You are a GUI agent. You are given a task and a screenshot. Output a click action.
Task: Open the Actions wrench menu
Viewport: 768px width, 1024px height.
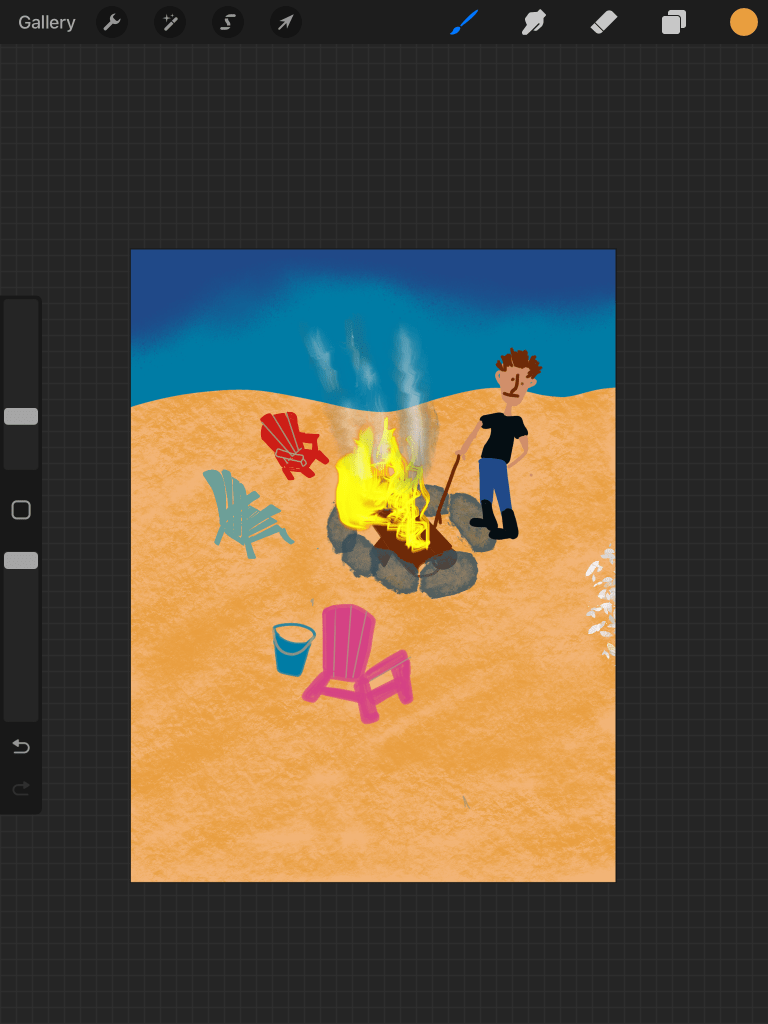pyautogui.click(x=112, y=22)
